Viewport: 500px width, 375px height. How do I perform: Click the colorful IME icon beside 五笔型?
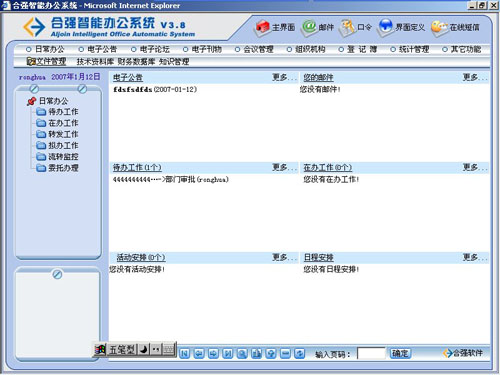[100, 350]
